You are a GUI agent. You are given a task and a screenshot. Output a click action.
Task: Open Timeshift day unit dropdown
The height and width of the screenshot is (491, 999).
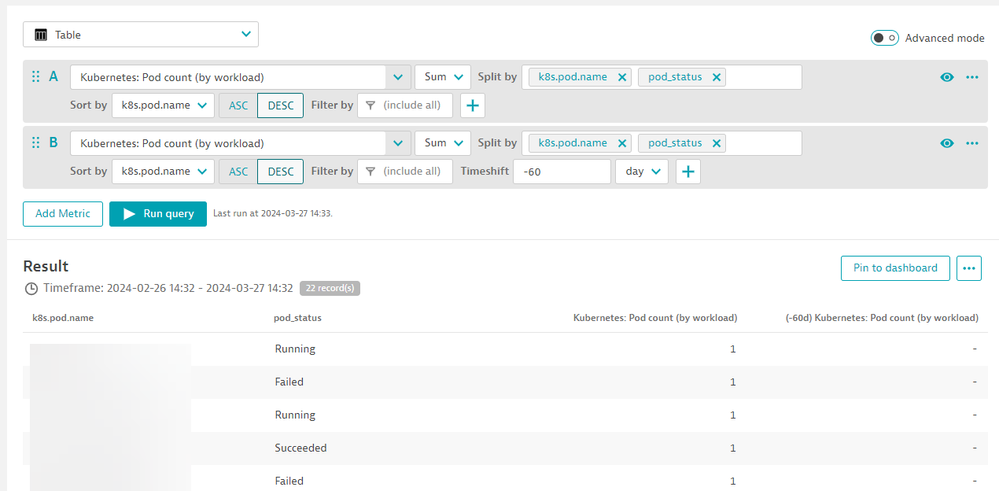pyautogui.click(x=641, y=172)
